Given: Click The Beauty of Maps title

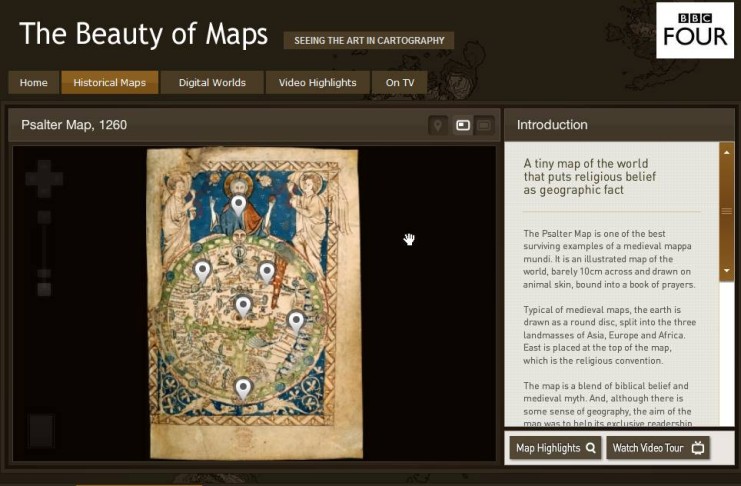Looking at the screenshot, I should point(144,34).
